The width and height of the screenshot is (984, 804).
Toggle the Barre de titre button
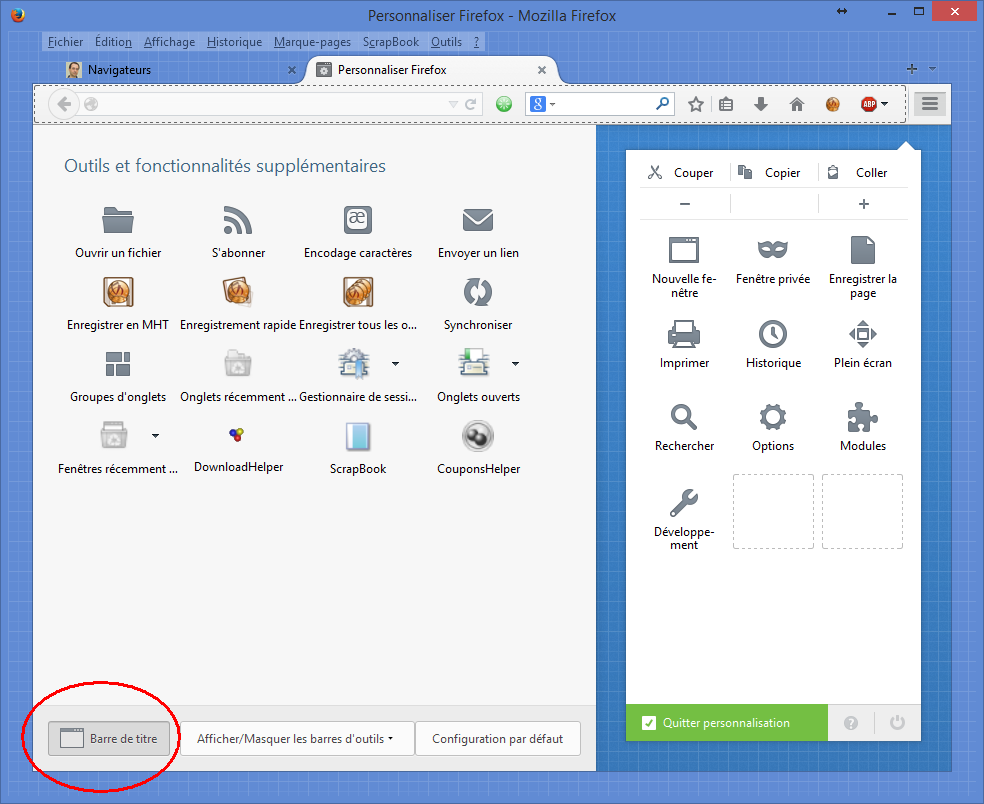(x=109, y=739)
